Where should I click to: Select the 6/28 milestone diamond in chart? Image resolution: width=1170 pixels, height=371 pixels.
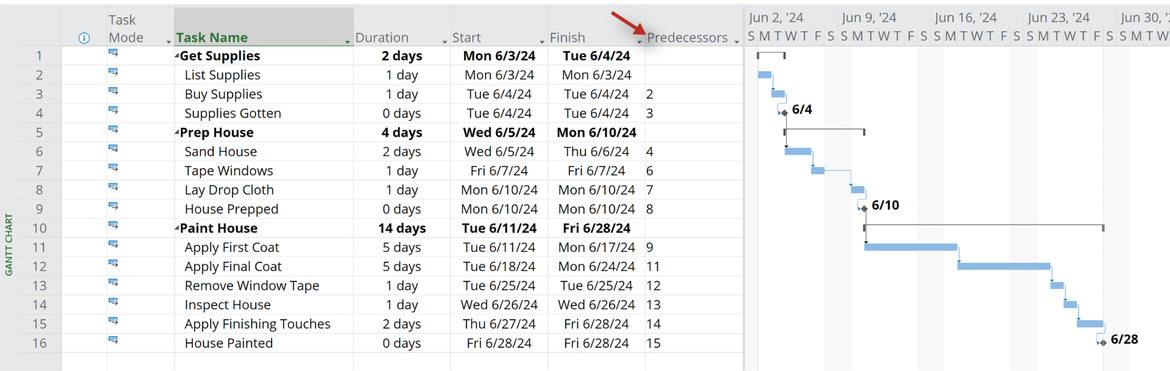[1103, 342]
